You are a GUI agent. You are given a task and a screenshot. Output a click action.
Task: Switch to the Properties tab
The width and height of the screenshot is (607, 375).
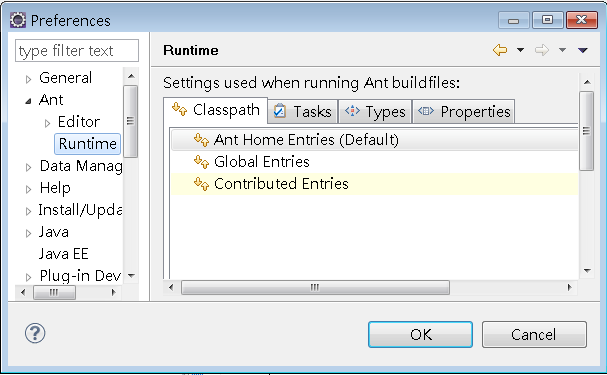tap(464, 111)
